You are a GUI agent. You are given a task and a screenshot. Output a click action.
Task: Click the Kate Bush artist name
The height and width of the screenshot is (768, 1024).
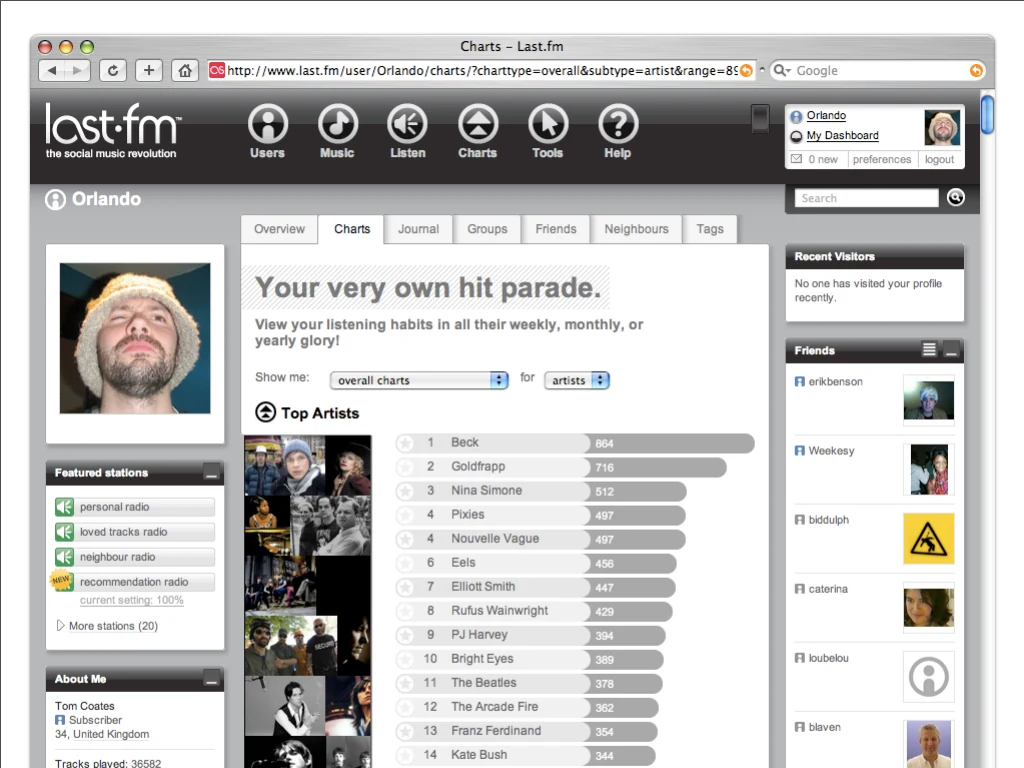pyautogui.click(x=479, y=755)
